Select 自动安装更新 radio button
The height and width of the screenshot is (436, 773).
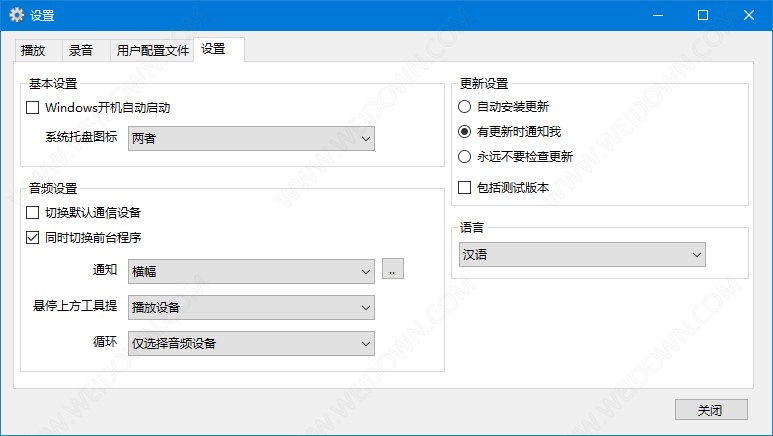[x=464, y=106]
